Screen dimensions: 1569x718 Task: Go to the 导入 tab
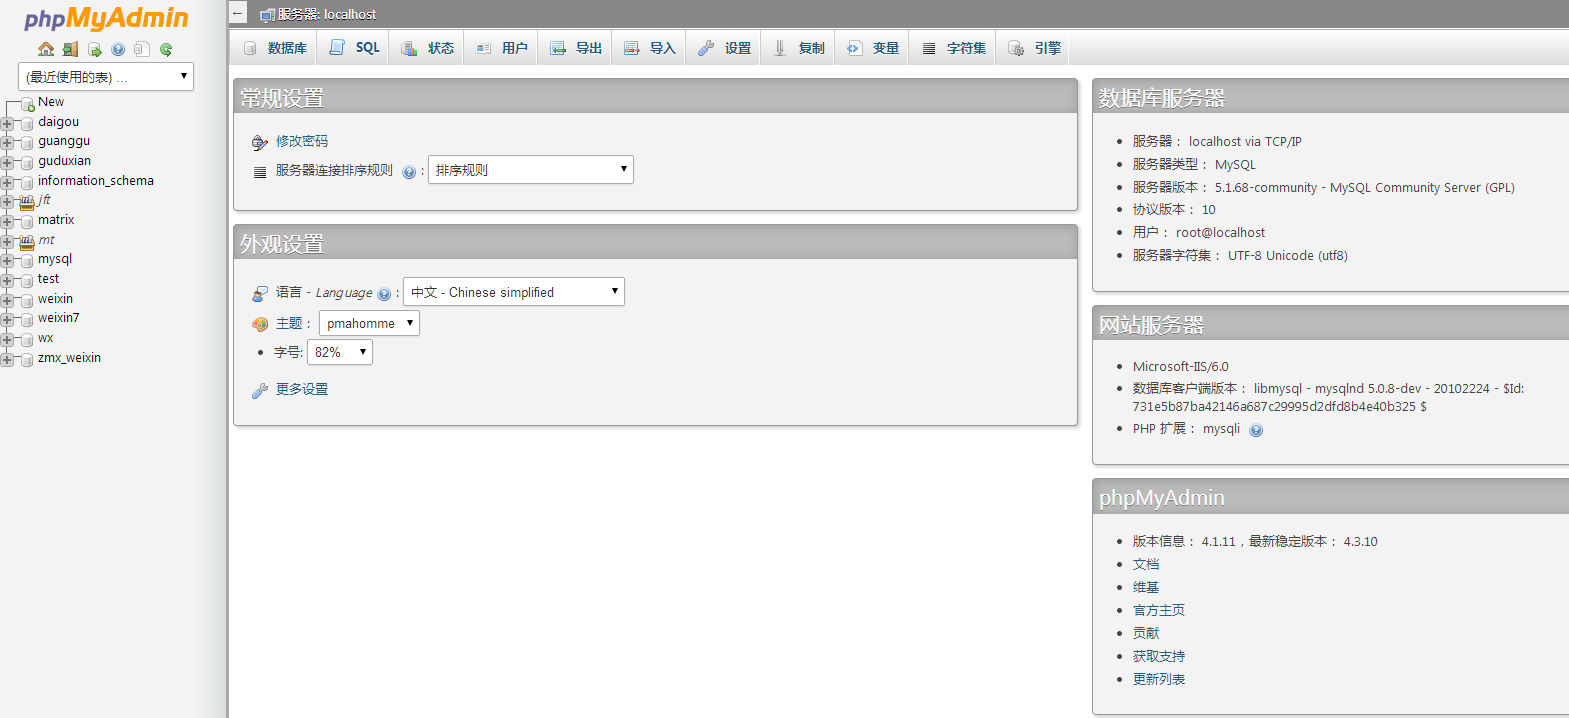649,48
